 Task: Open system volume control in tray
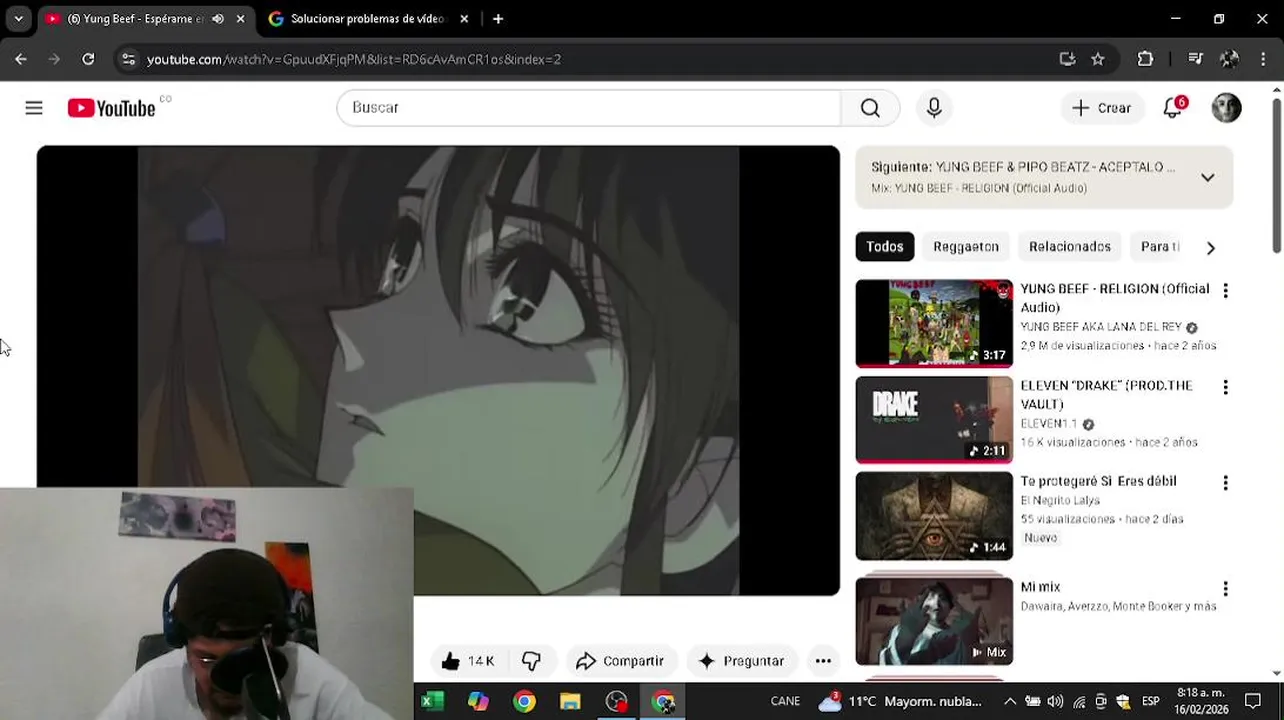[x=1055, y=702]
